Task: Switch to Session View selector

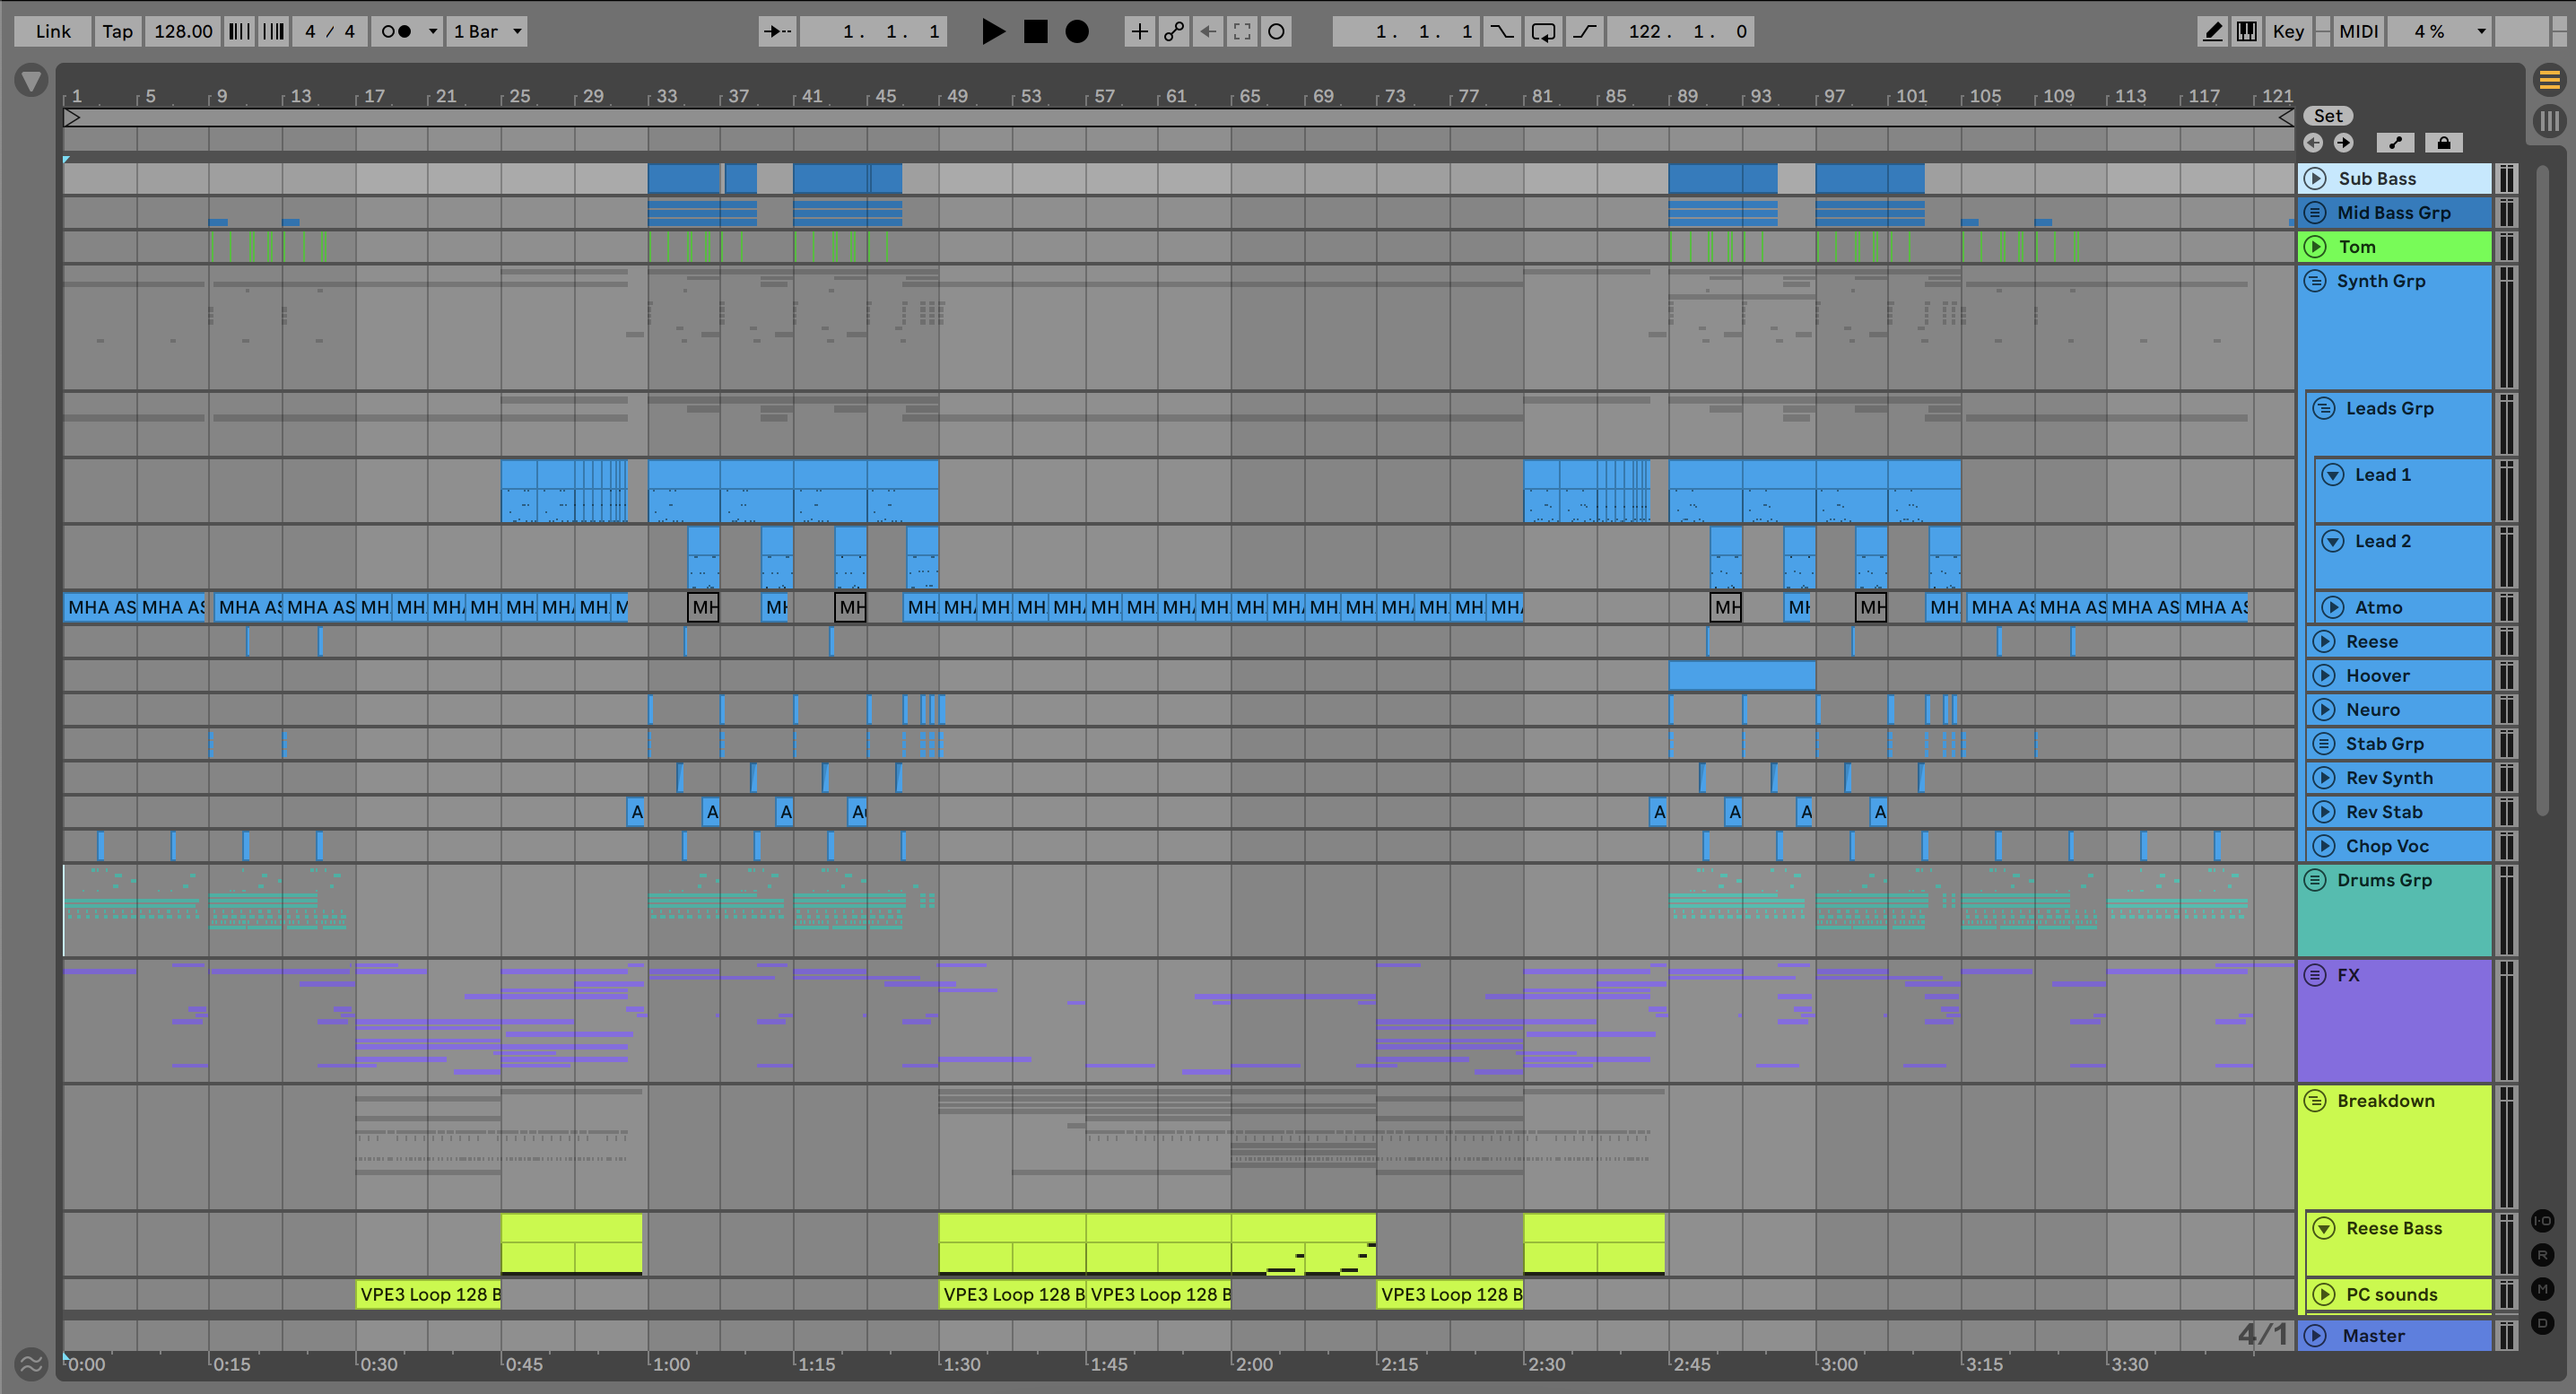Action: pyautogui.click(x=2549, y=121)
